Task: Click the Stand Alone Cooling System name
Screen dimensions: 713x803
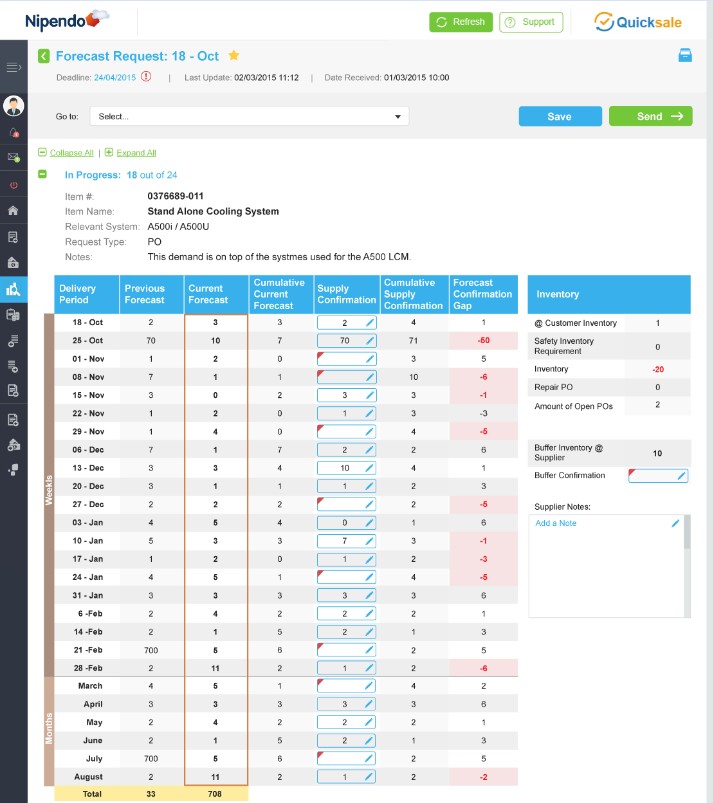Action: click(213, 212)
